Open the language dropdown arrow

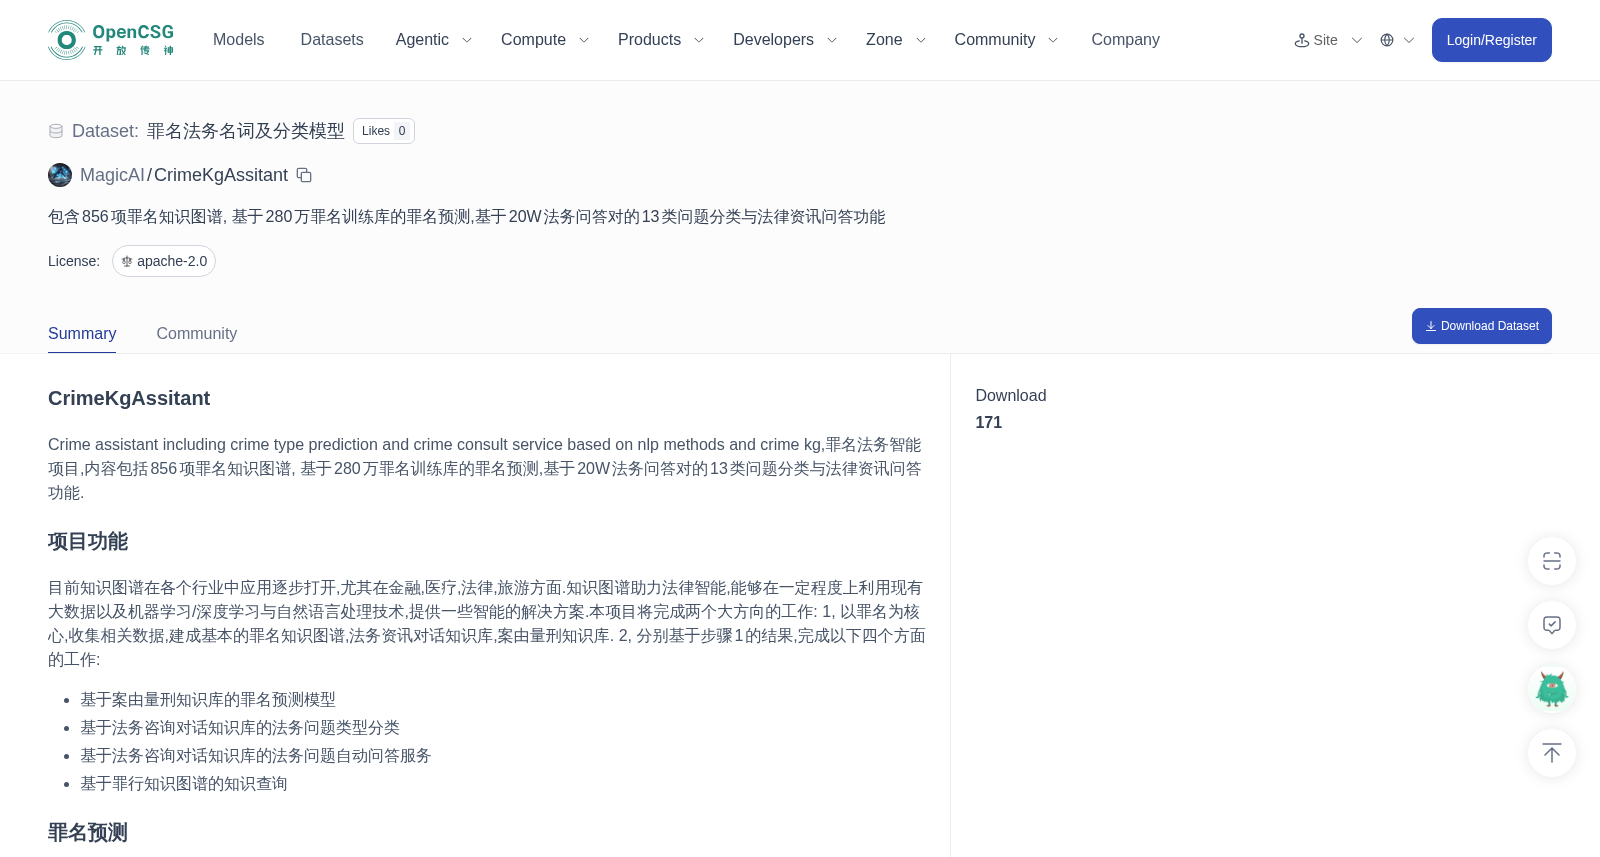(1409, 40)
